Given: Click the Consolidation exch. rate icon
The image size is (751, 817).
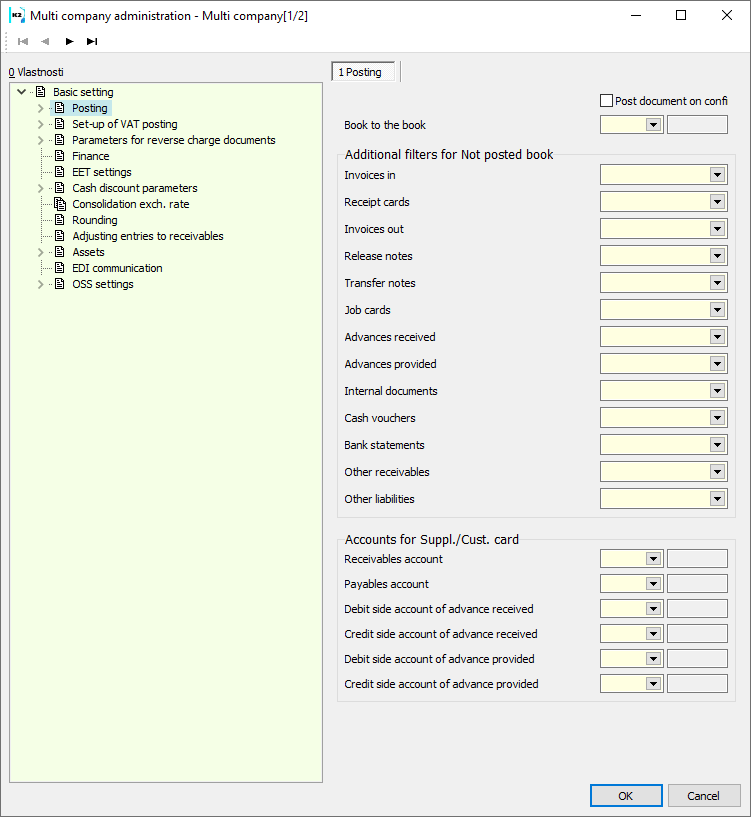Looking at the screenshot, I should [x=60, y=204].
